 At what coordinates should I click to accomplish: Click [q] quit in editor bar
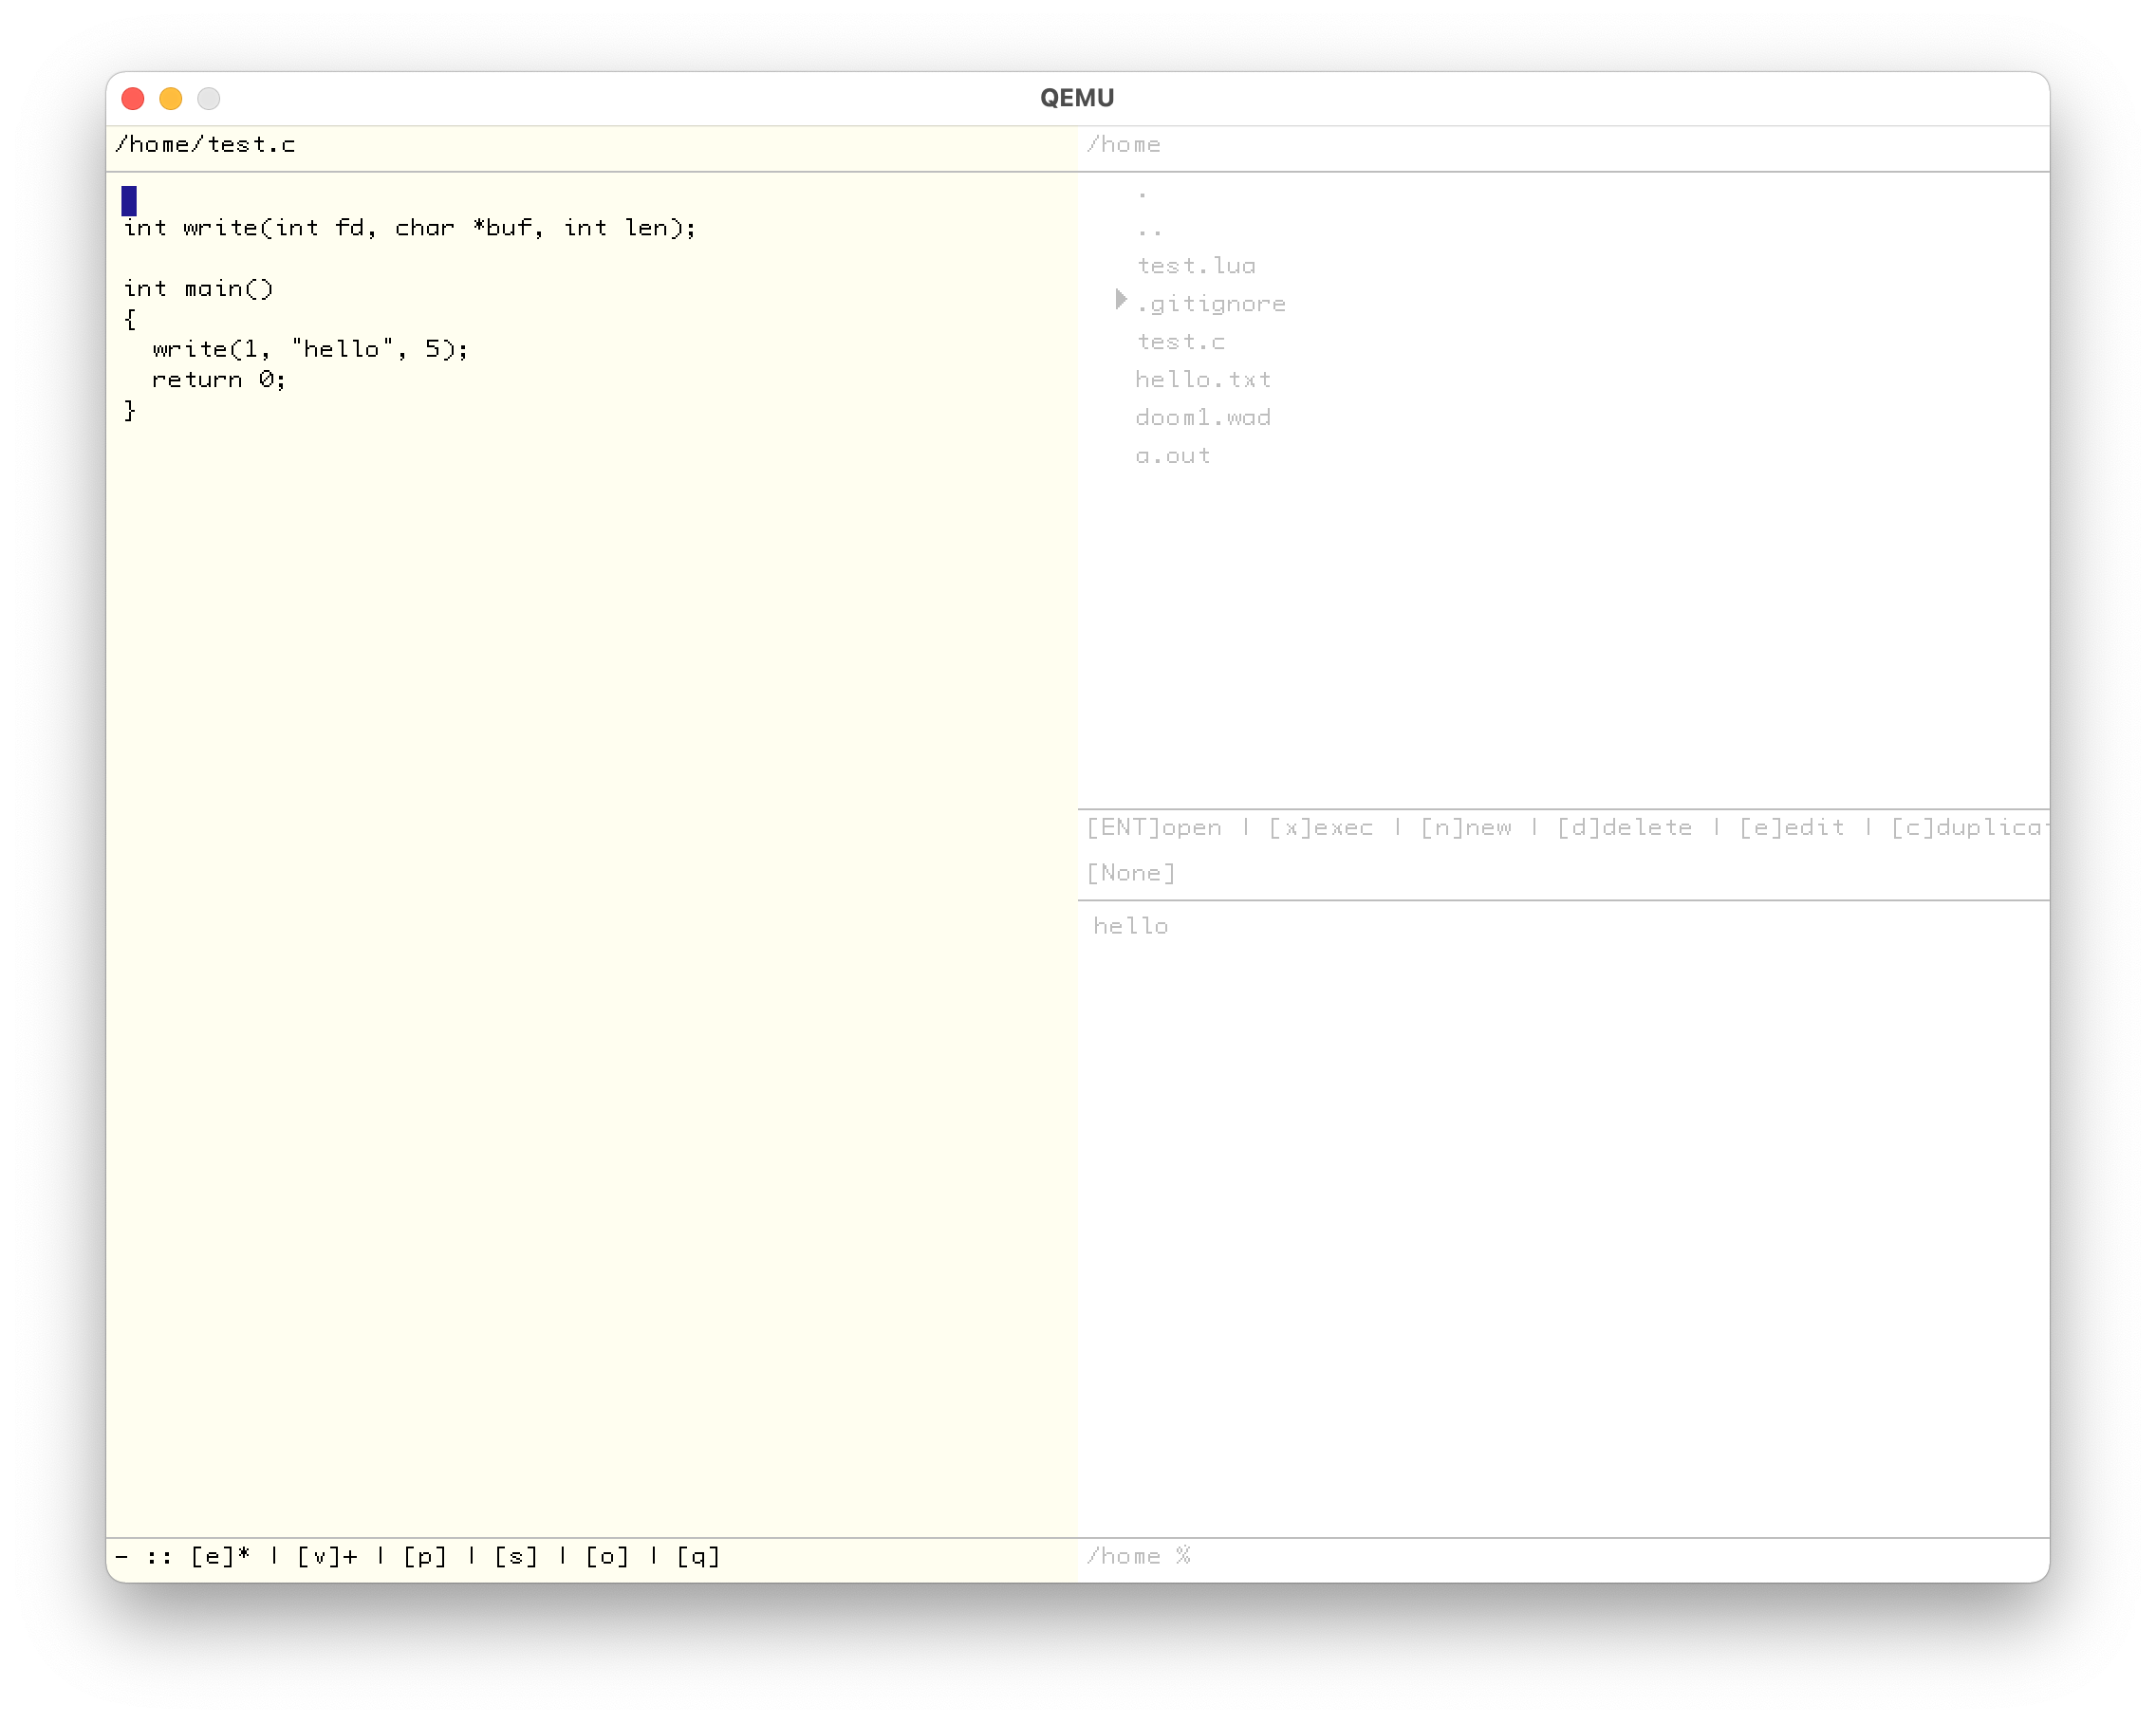[x=698, y=1557]
